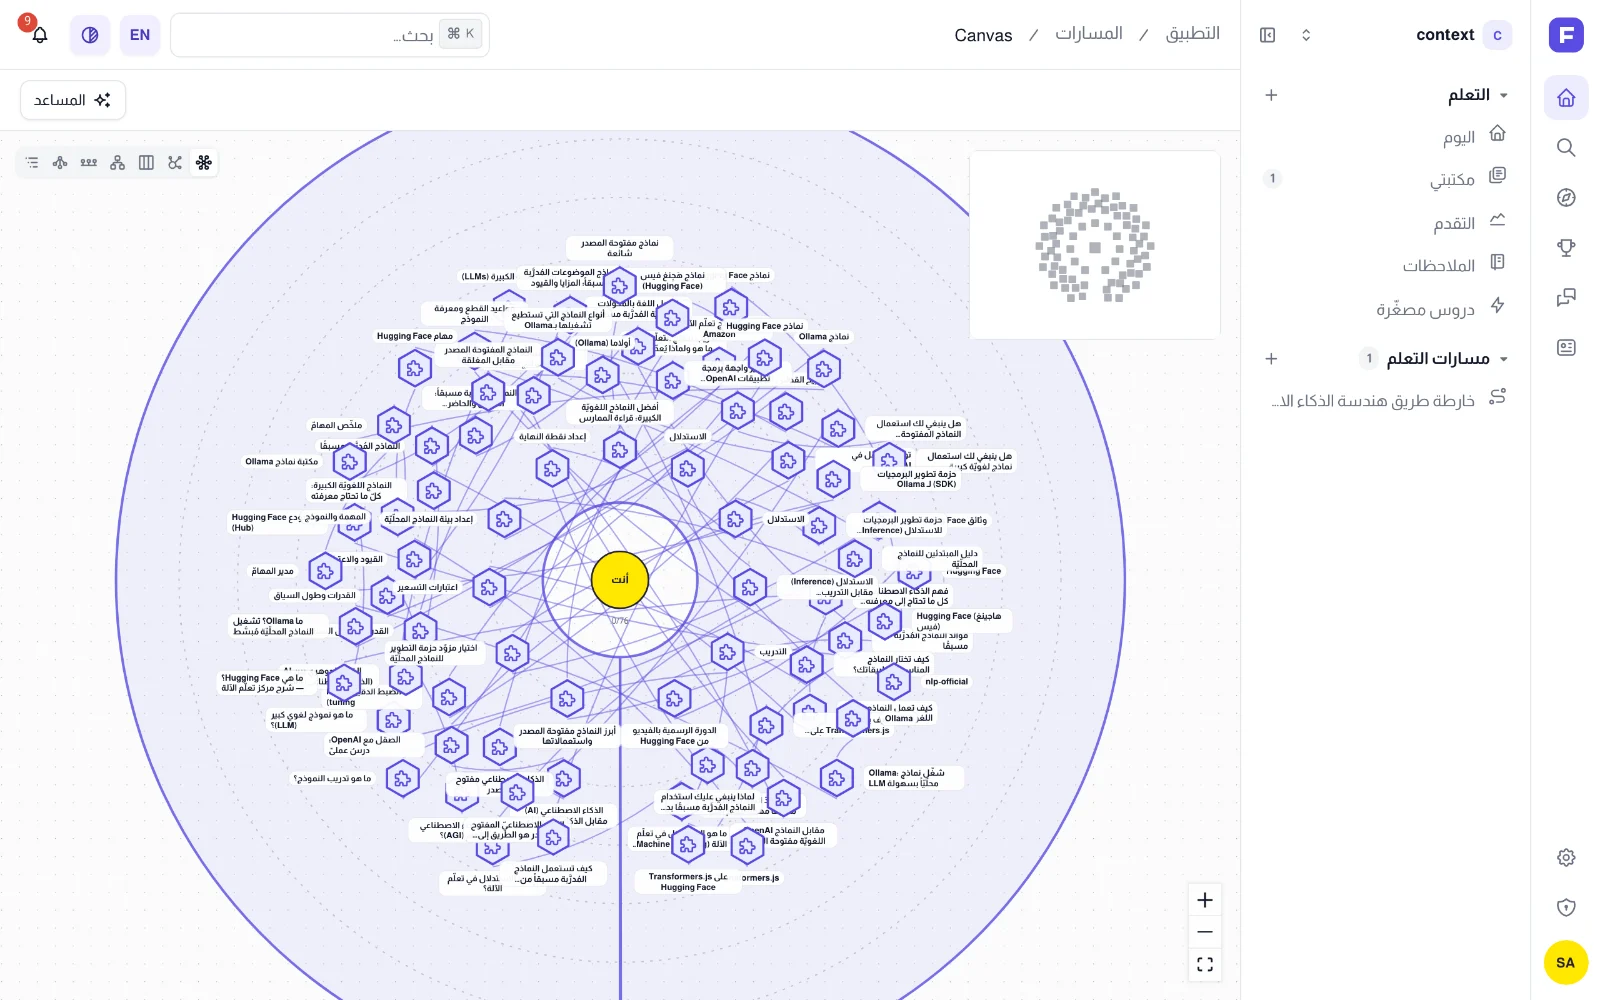The image size is (1600, 1000).
Task: Zoom in on the canvas
Action: [x=1205, y=900]
